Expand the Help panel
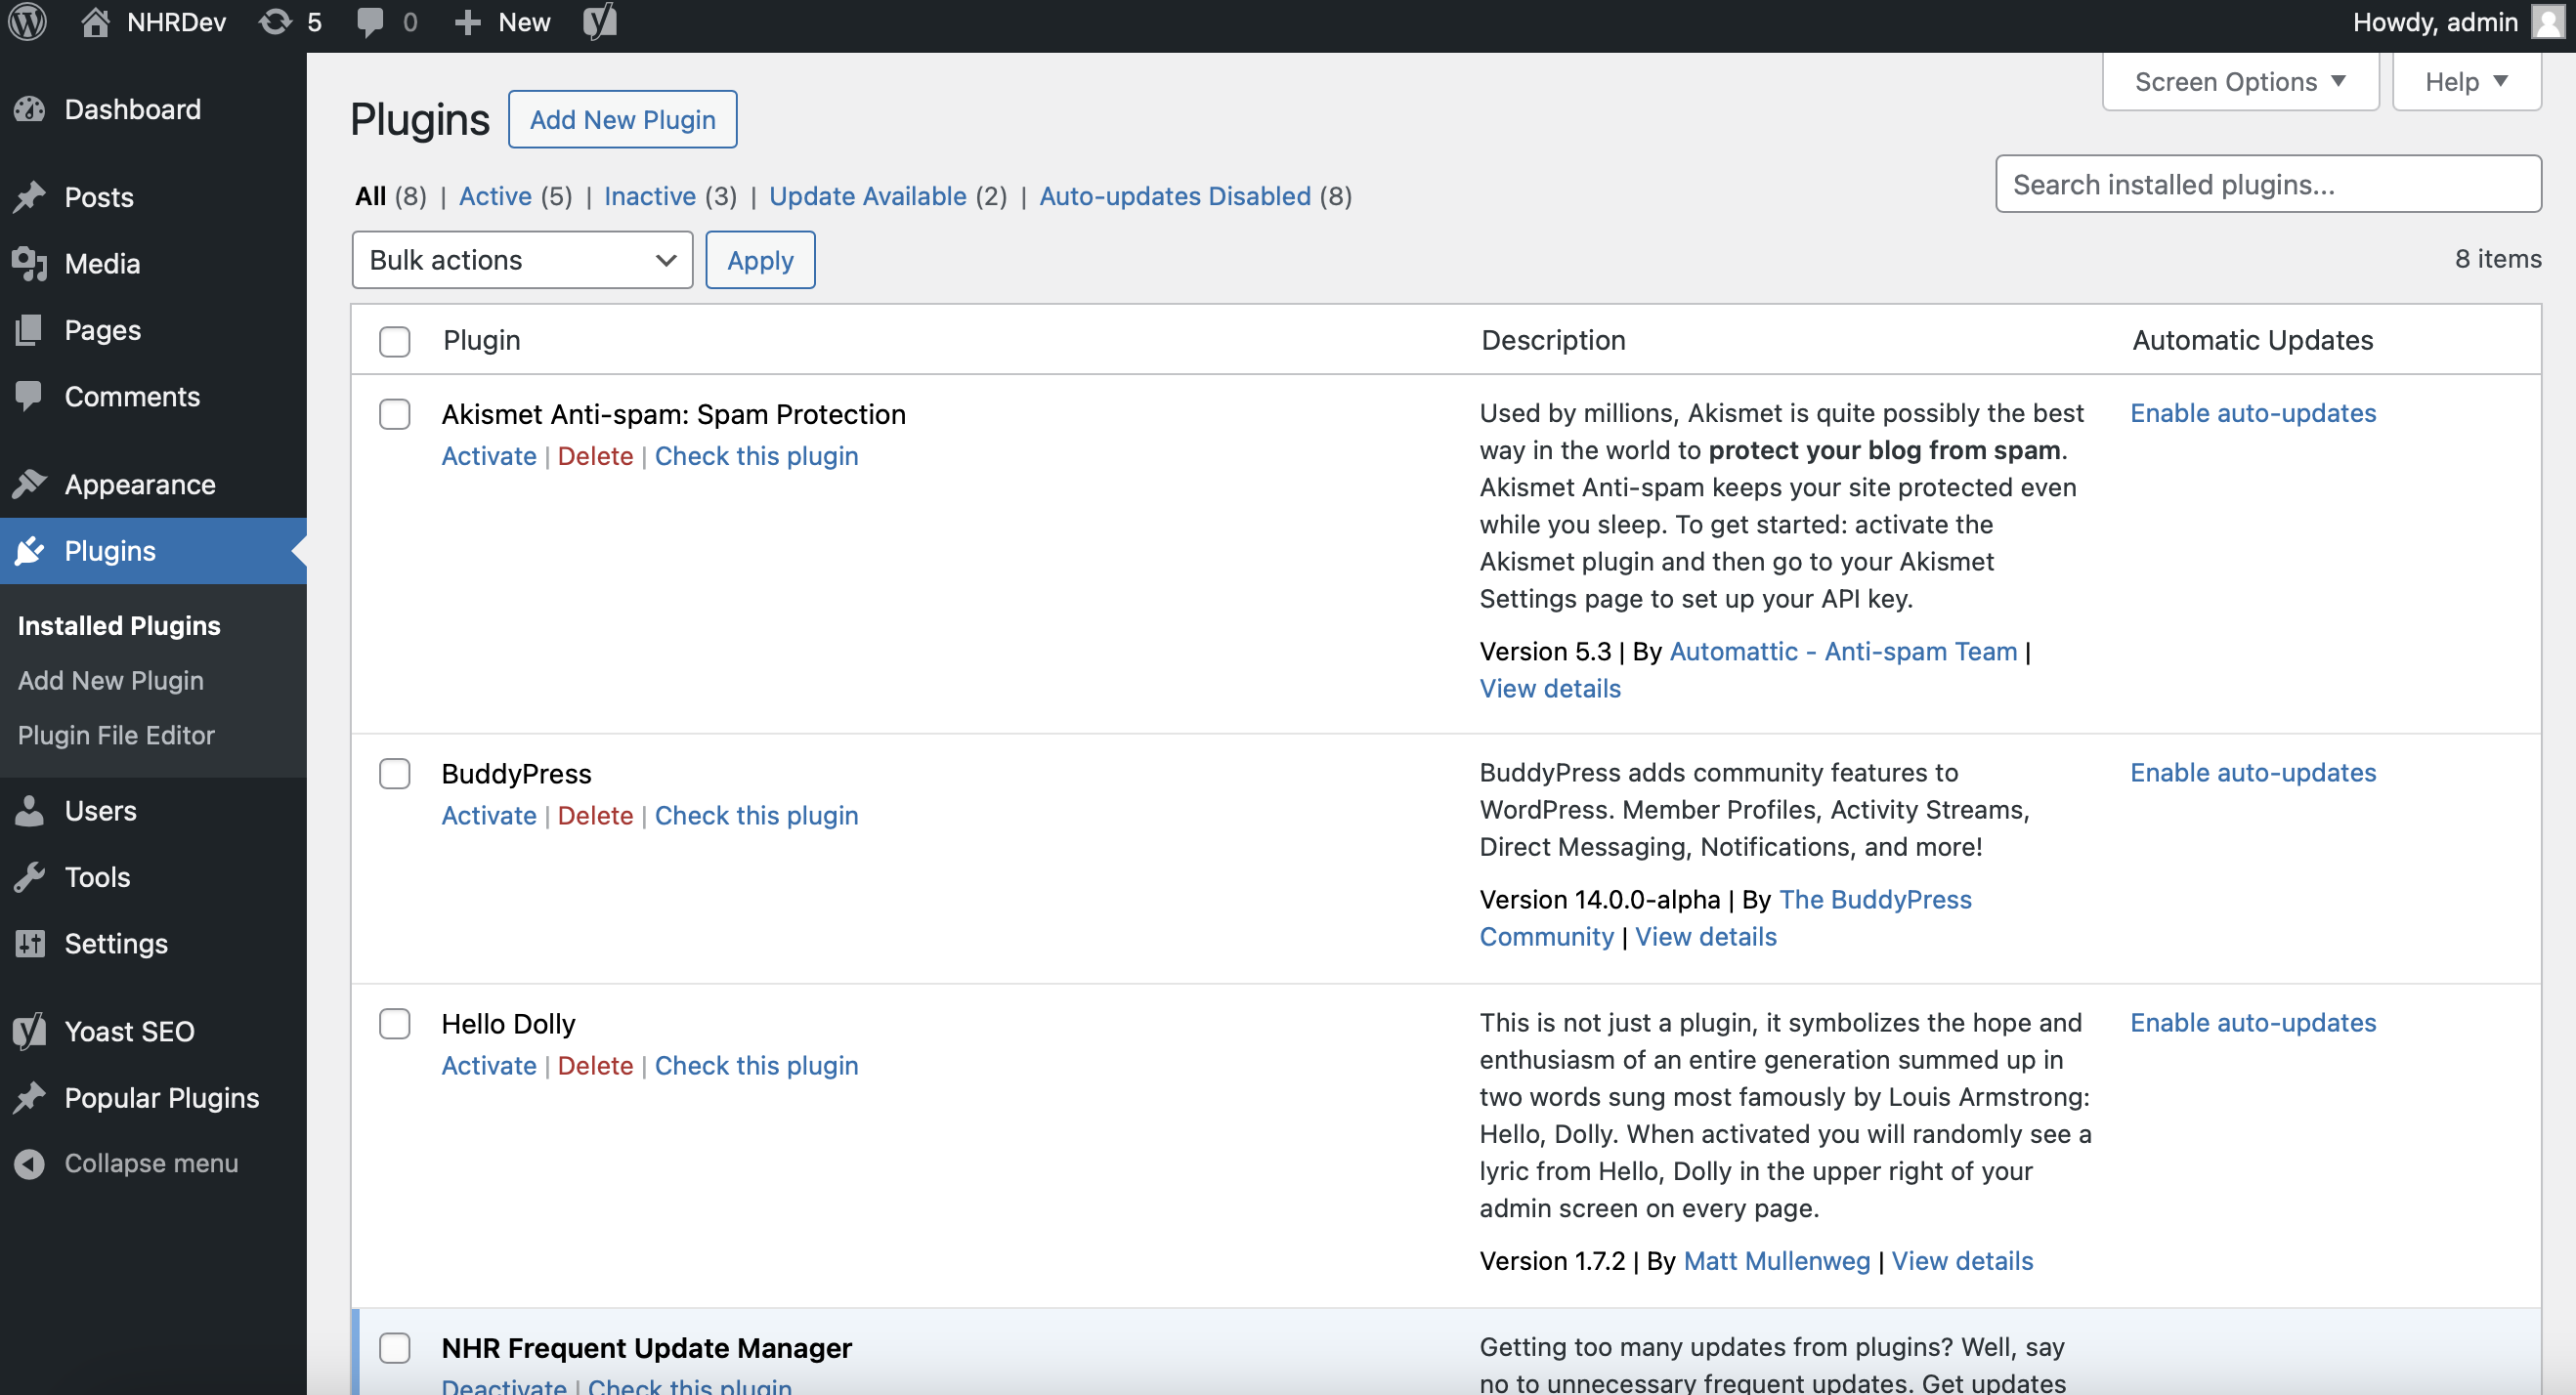This screenshot has width=2576, height=1395. 2466,82
